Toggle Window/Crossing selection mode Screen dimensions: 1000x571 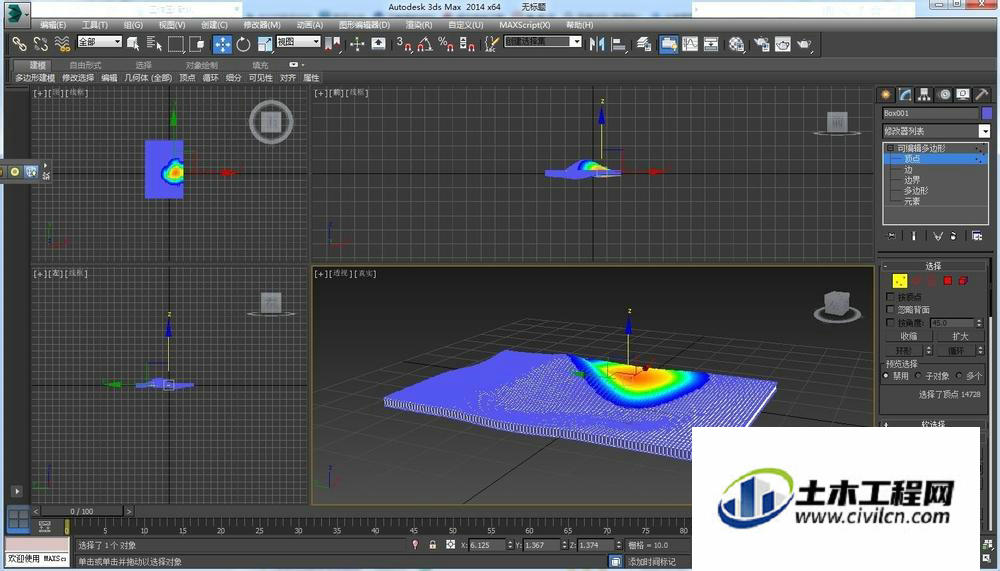click(196, 44)
